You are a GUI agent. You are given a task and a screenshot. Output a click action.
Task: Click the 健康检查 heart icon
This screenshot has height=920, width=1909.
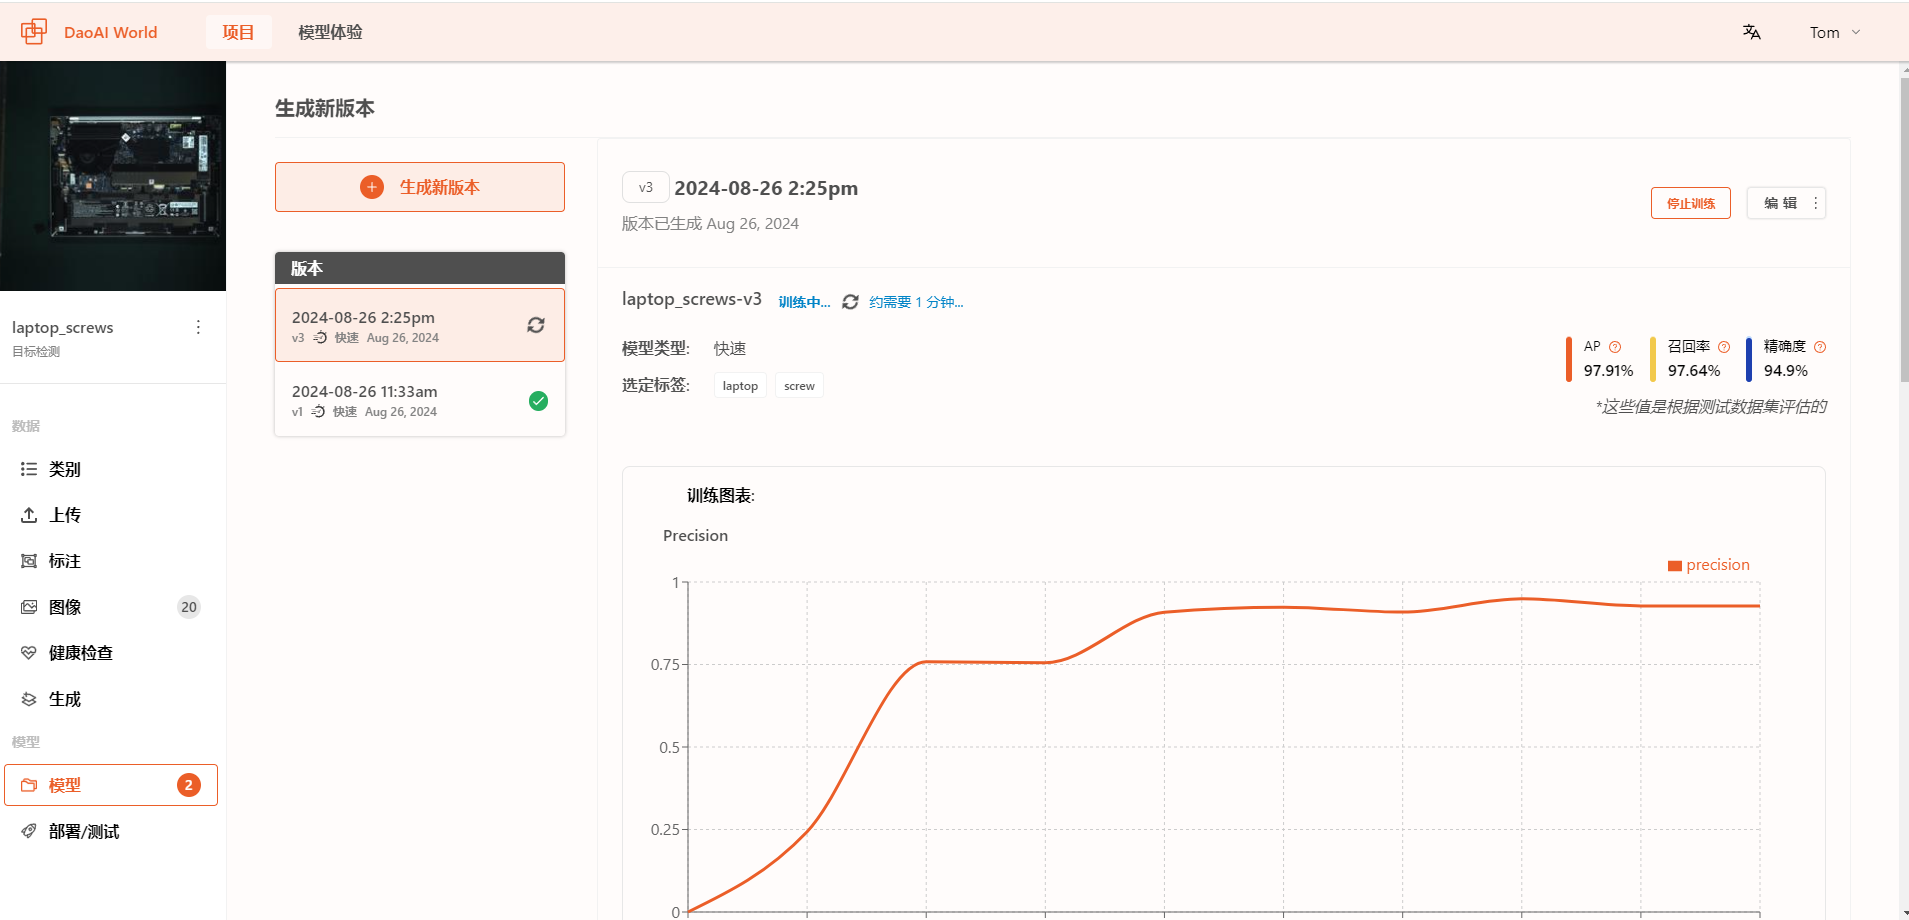pos(29,653)
